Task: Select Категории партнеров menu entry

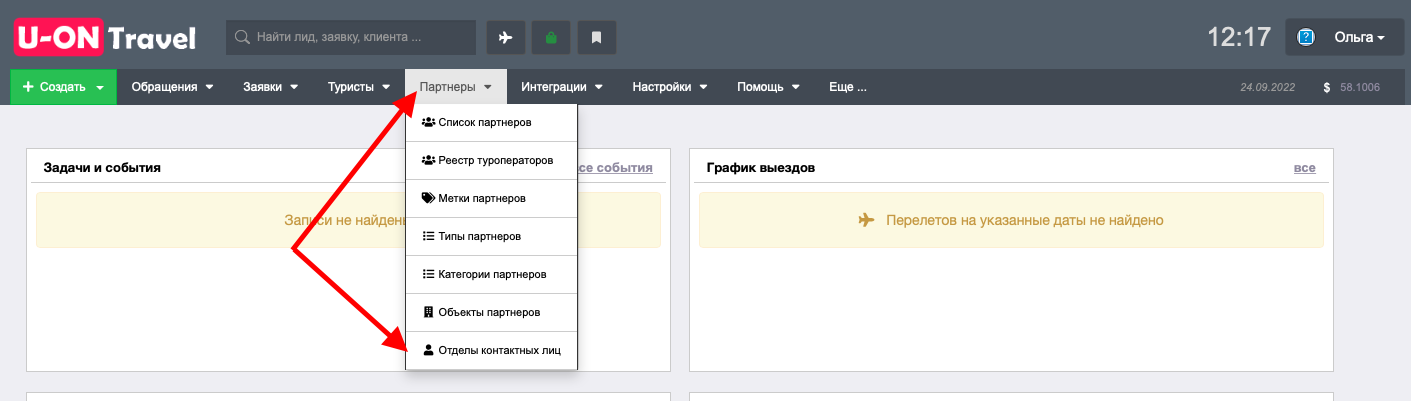Action: tap(492, 274)
